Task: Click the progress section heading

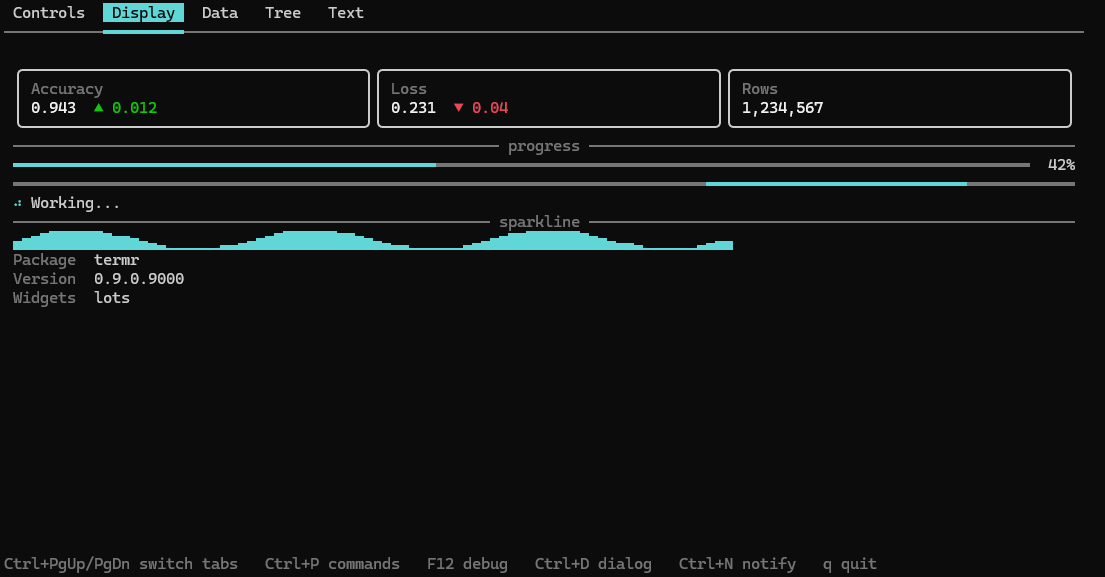Action: pos(543,147)
